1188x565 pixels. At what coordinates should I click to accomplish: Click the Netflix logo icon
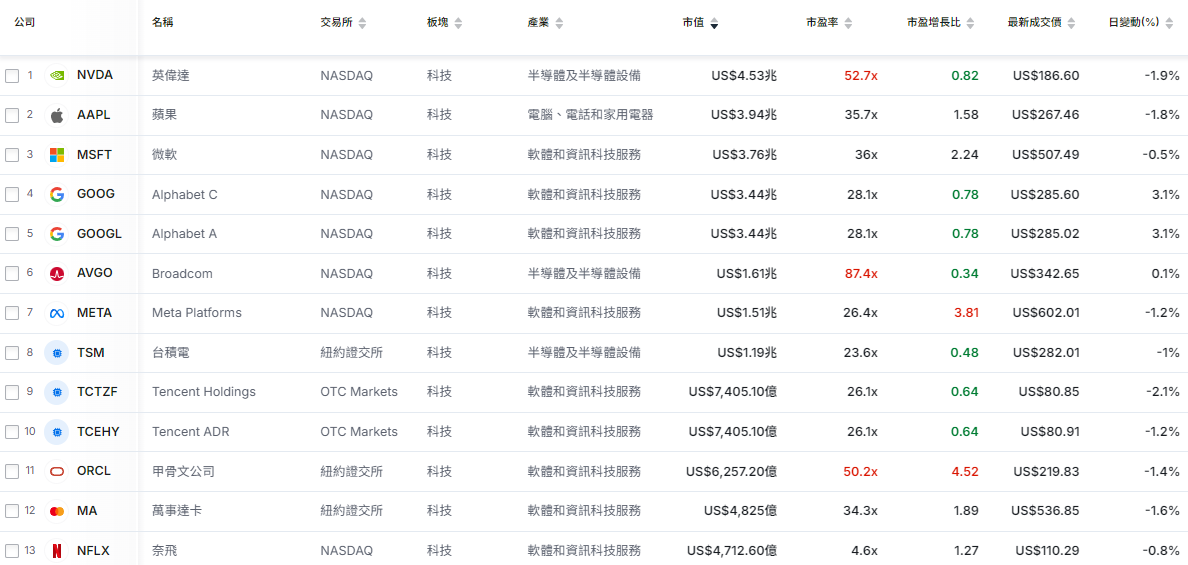pos(57,550)
